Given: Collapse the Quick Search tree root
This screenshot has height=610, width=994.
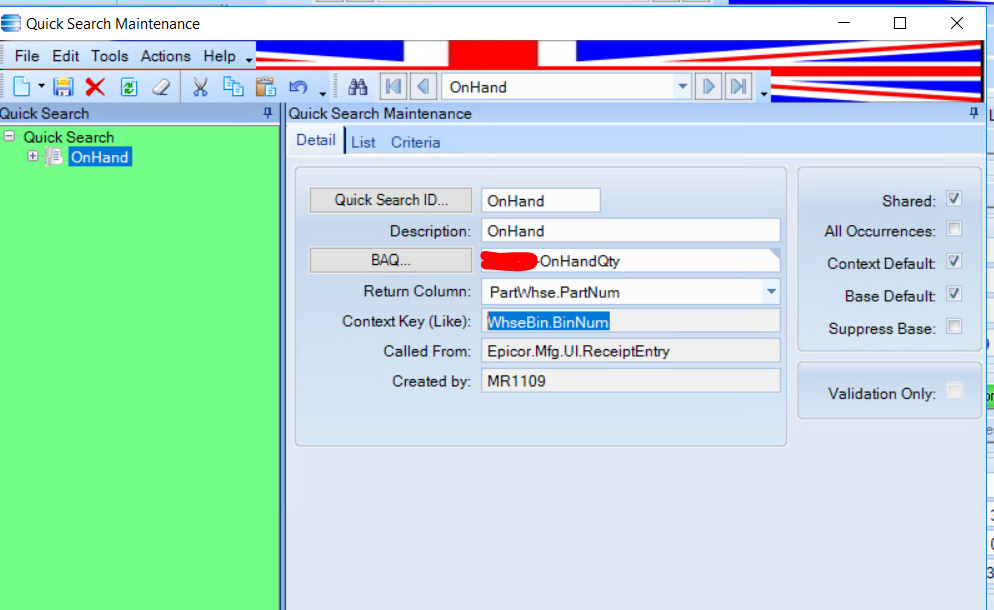Looking at the screenshot, I should [x=9, y=136].
